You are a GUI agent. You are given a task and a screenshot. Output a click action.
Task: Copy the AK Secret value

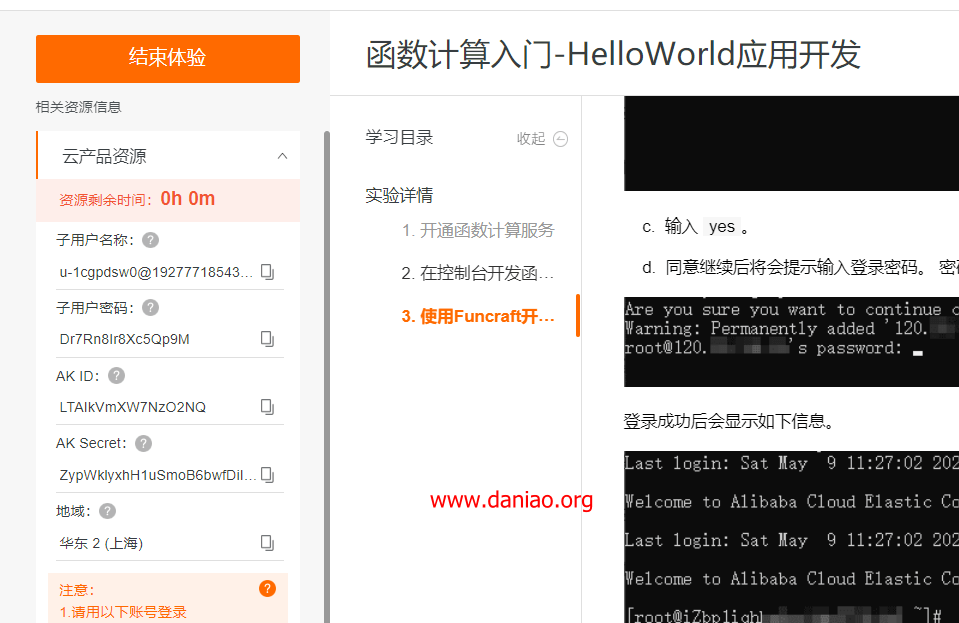(267, 474)
